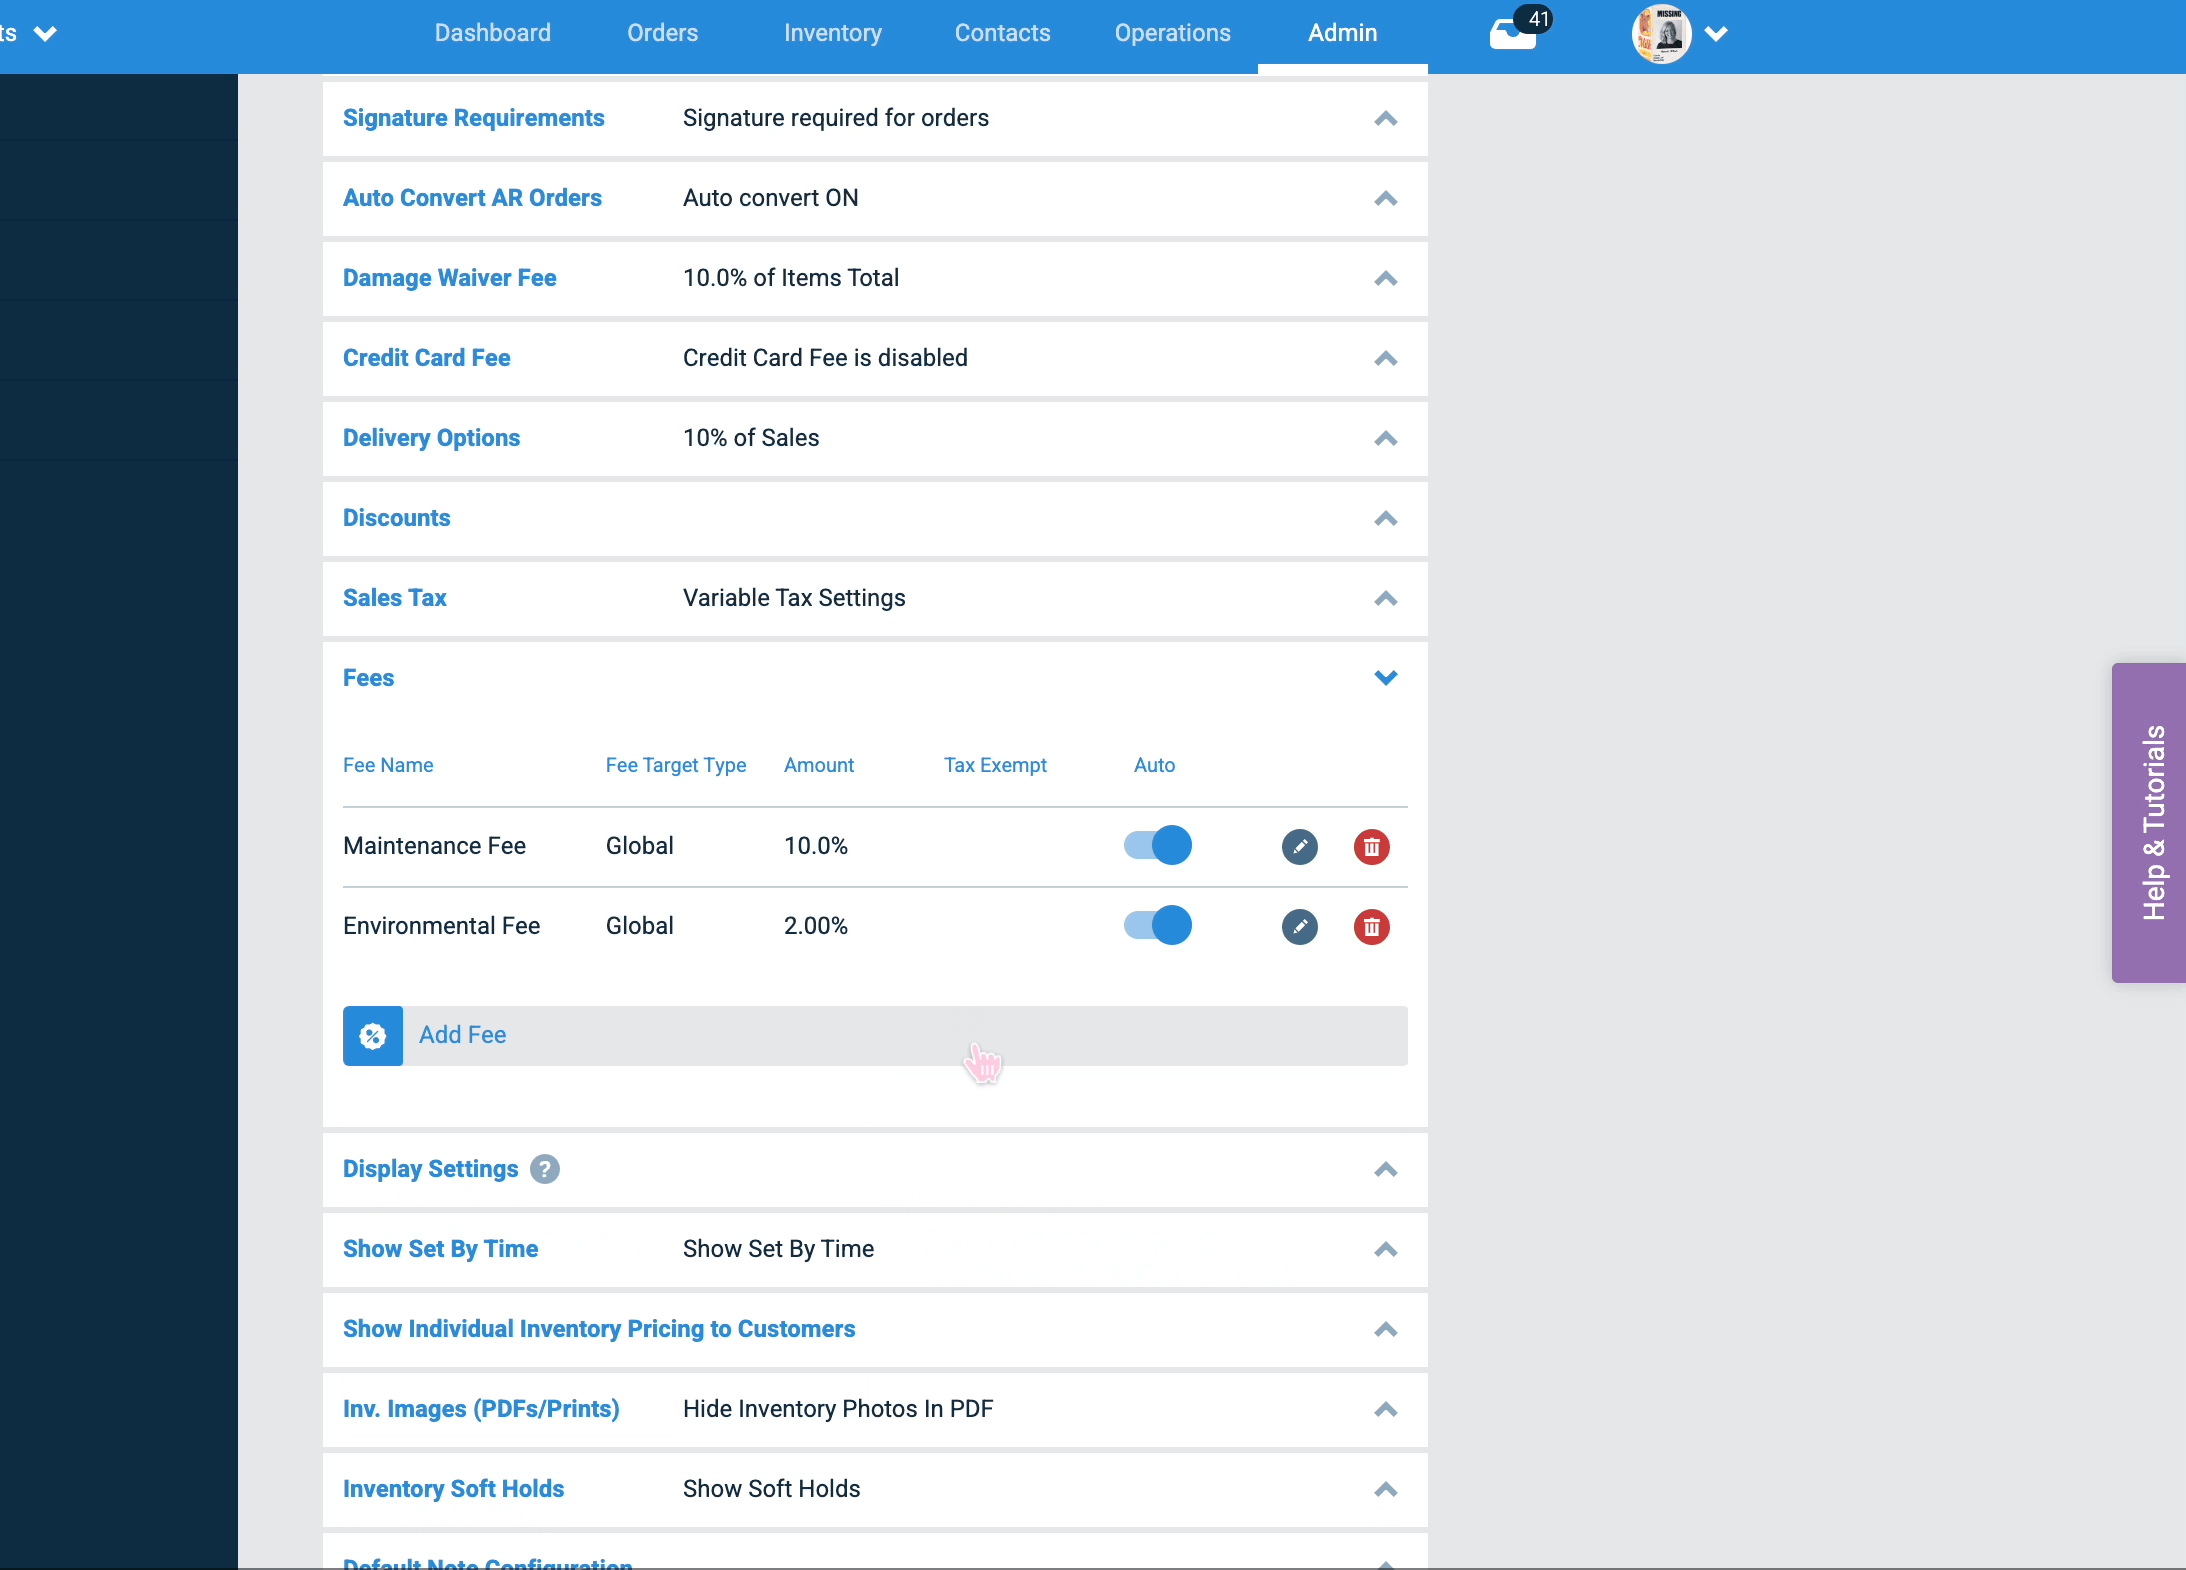Viewport: 2186px width, 1570px height.
Task: Click the Discounts heading
Action: point(397,518)
